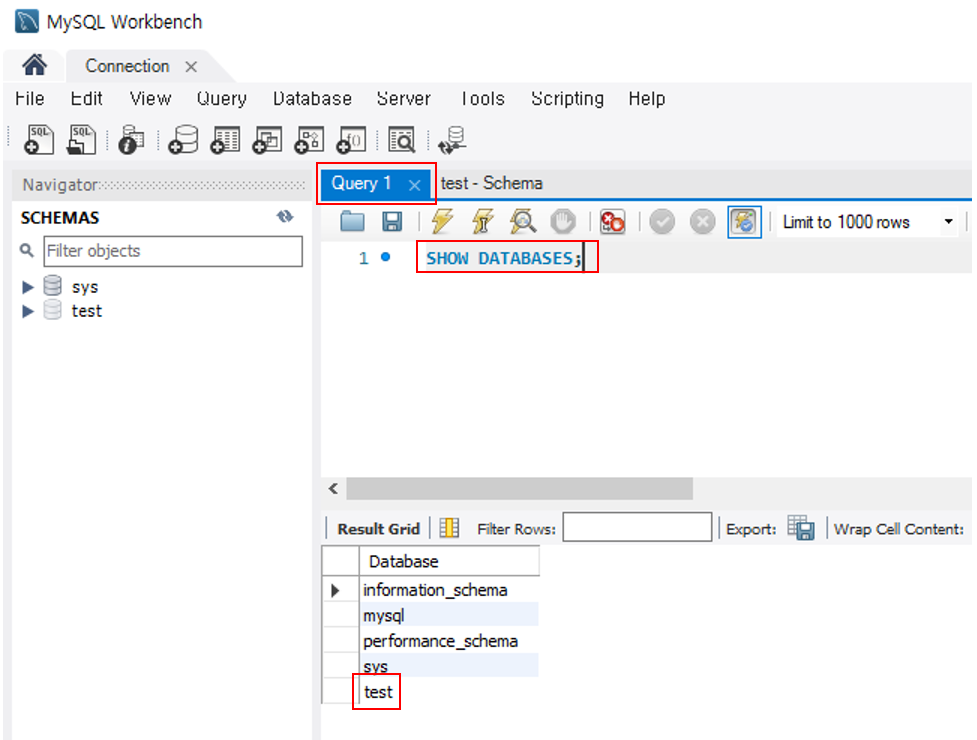Screen dimensions: 977x740
Task: Open a script file in query editor
Action: 352,221
